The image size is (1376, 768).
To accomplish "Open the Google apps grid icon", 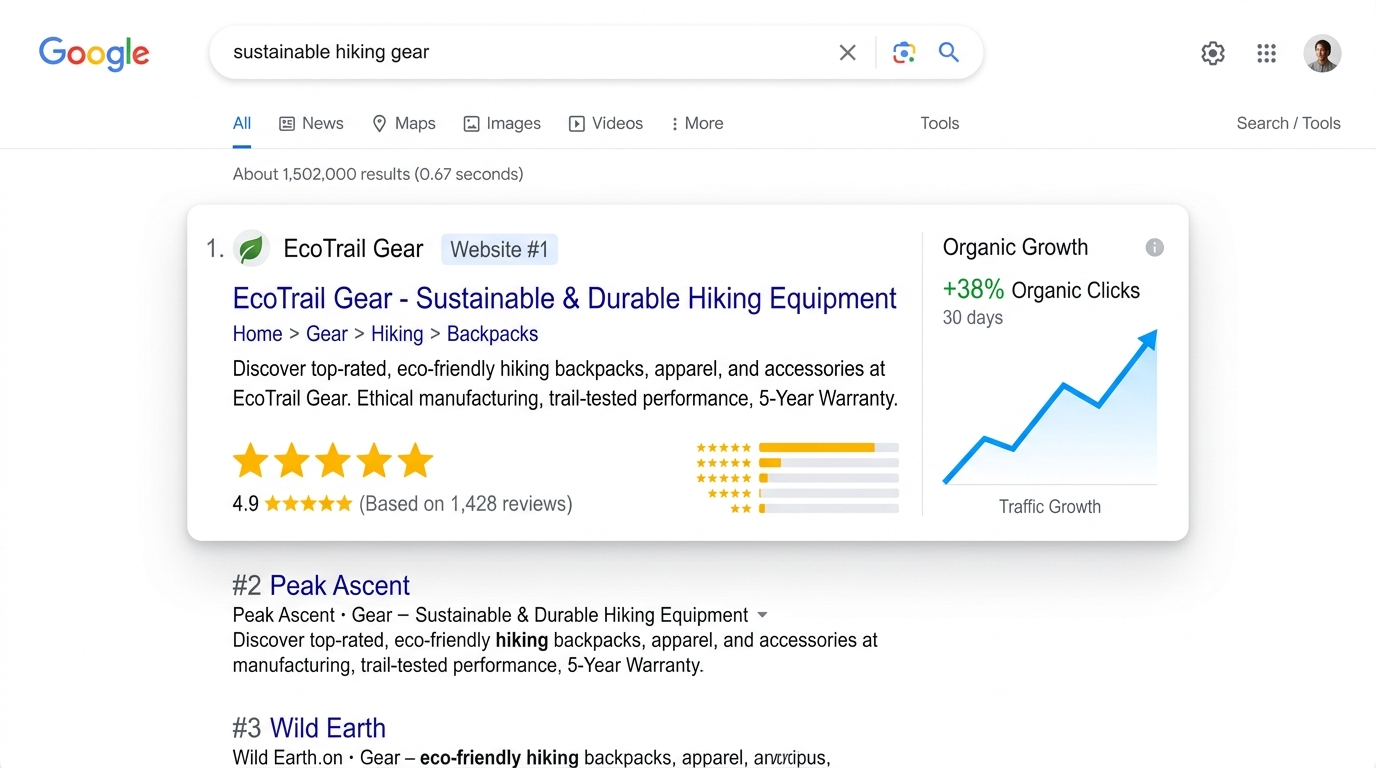I will (1266, 53).
